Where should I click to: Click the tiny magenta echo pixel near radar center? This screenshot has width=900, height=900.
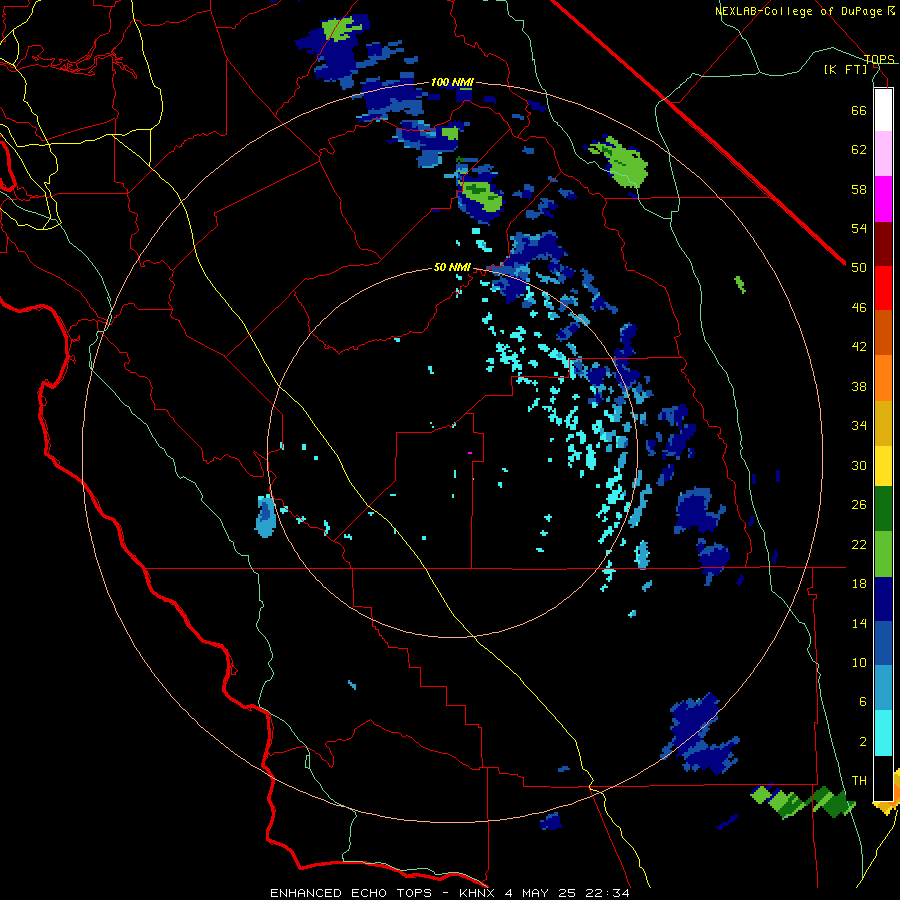(x=470, y=453)
